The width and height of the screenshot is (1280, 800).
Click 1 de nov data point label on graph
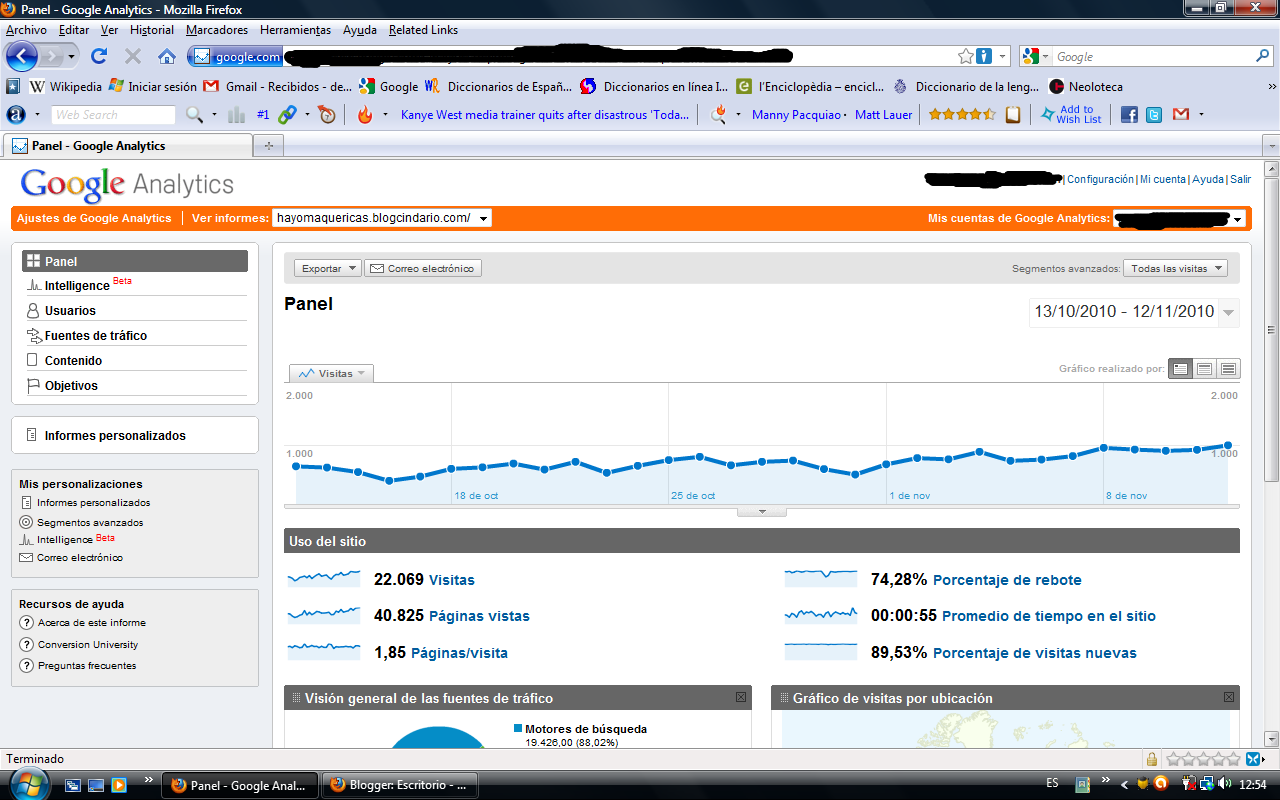[x=909, y=496]
